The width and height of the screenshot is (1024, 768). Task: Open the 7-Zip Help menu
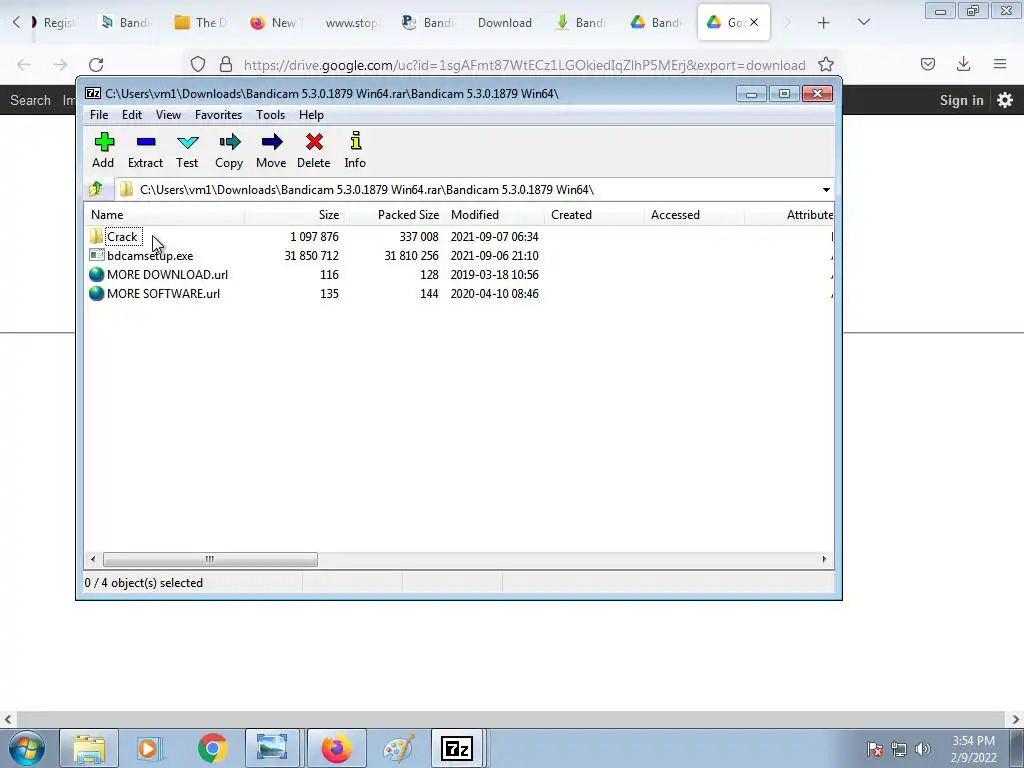click(x=312, y=115)
